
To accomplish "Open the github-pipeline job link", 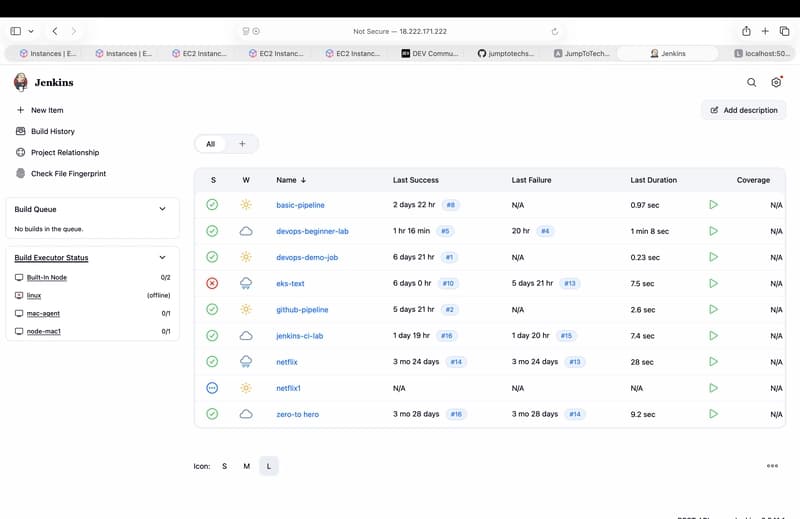I will [302, 310].
